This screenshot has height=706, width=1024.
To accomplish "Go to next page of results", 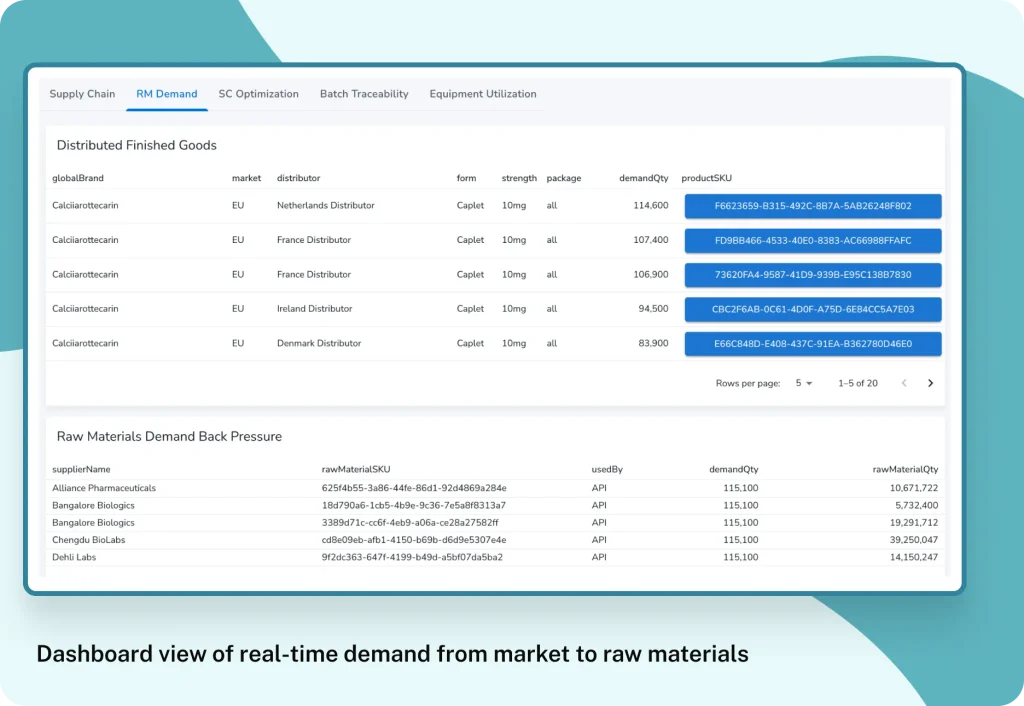I will coord(930,383).
